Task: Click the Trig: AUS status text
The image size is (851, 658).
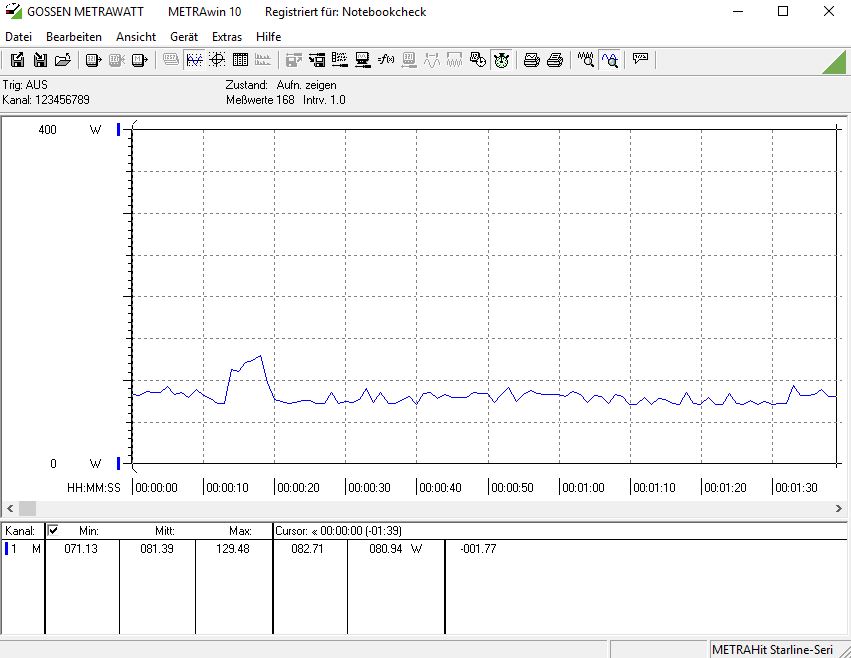Action: 25,85
